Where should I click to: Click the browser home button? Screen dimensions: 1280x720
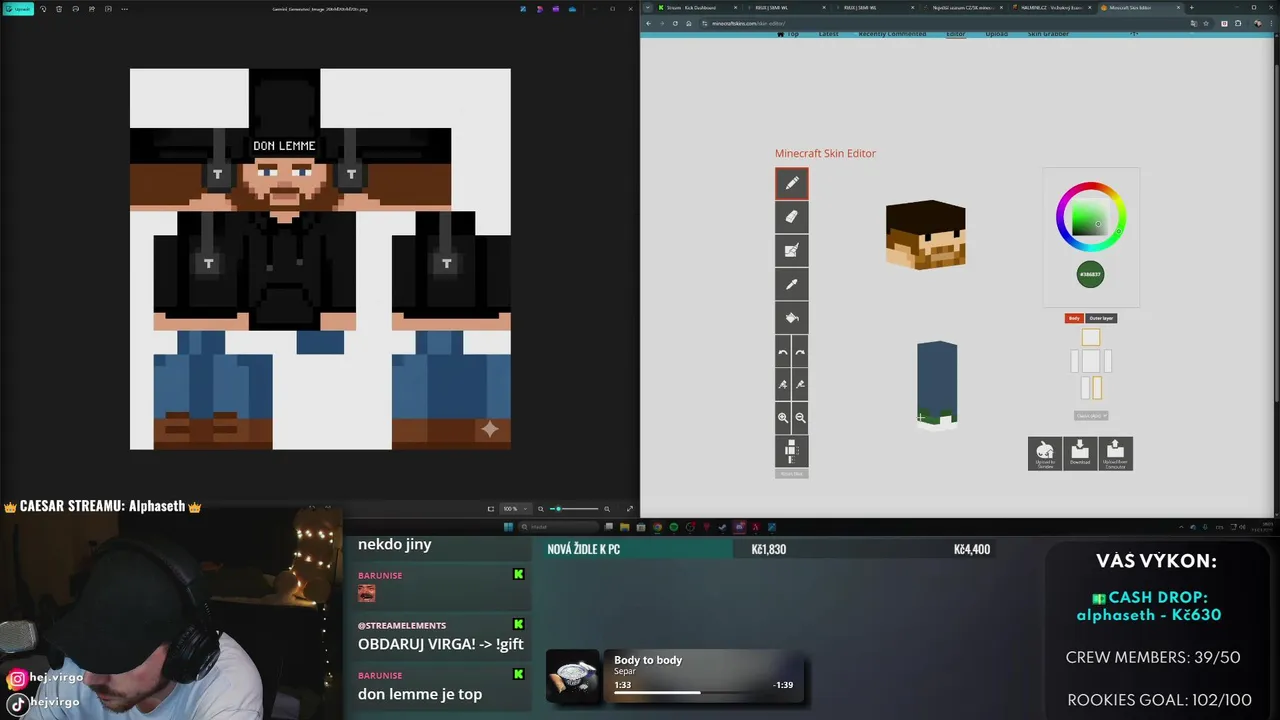click(688, 23)
